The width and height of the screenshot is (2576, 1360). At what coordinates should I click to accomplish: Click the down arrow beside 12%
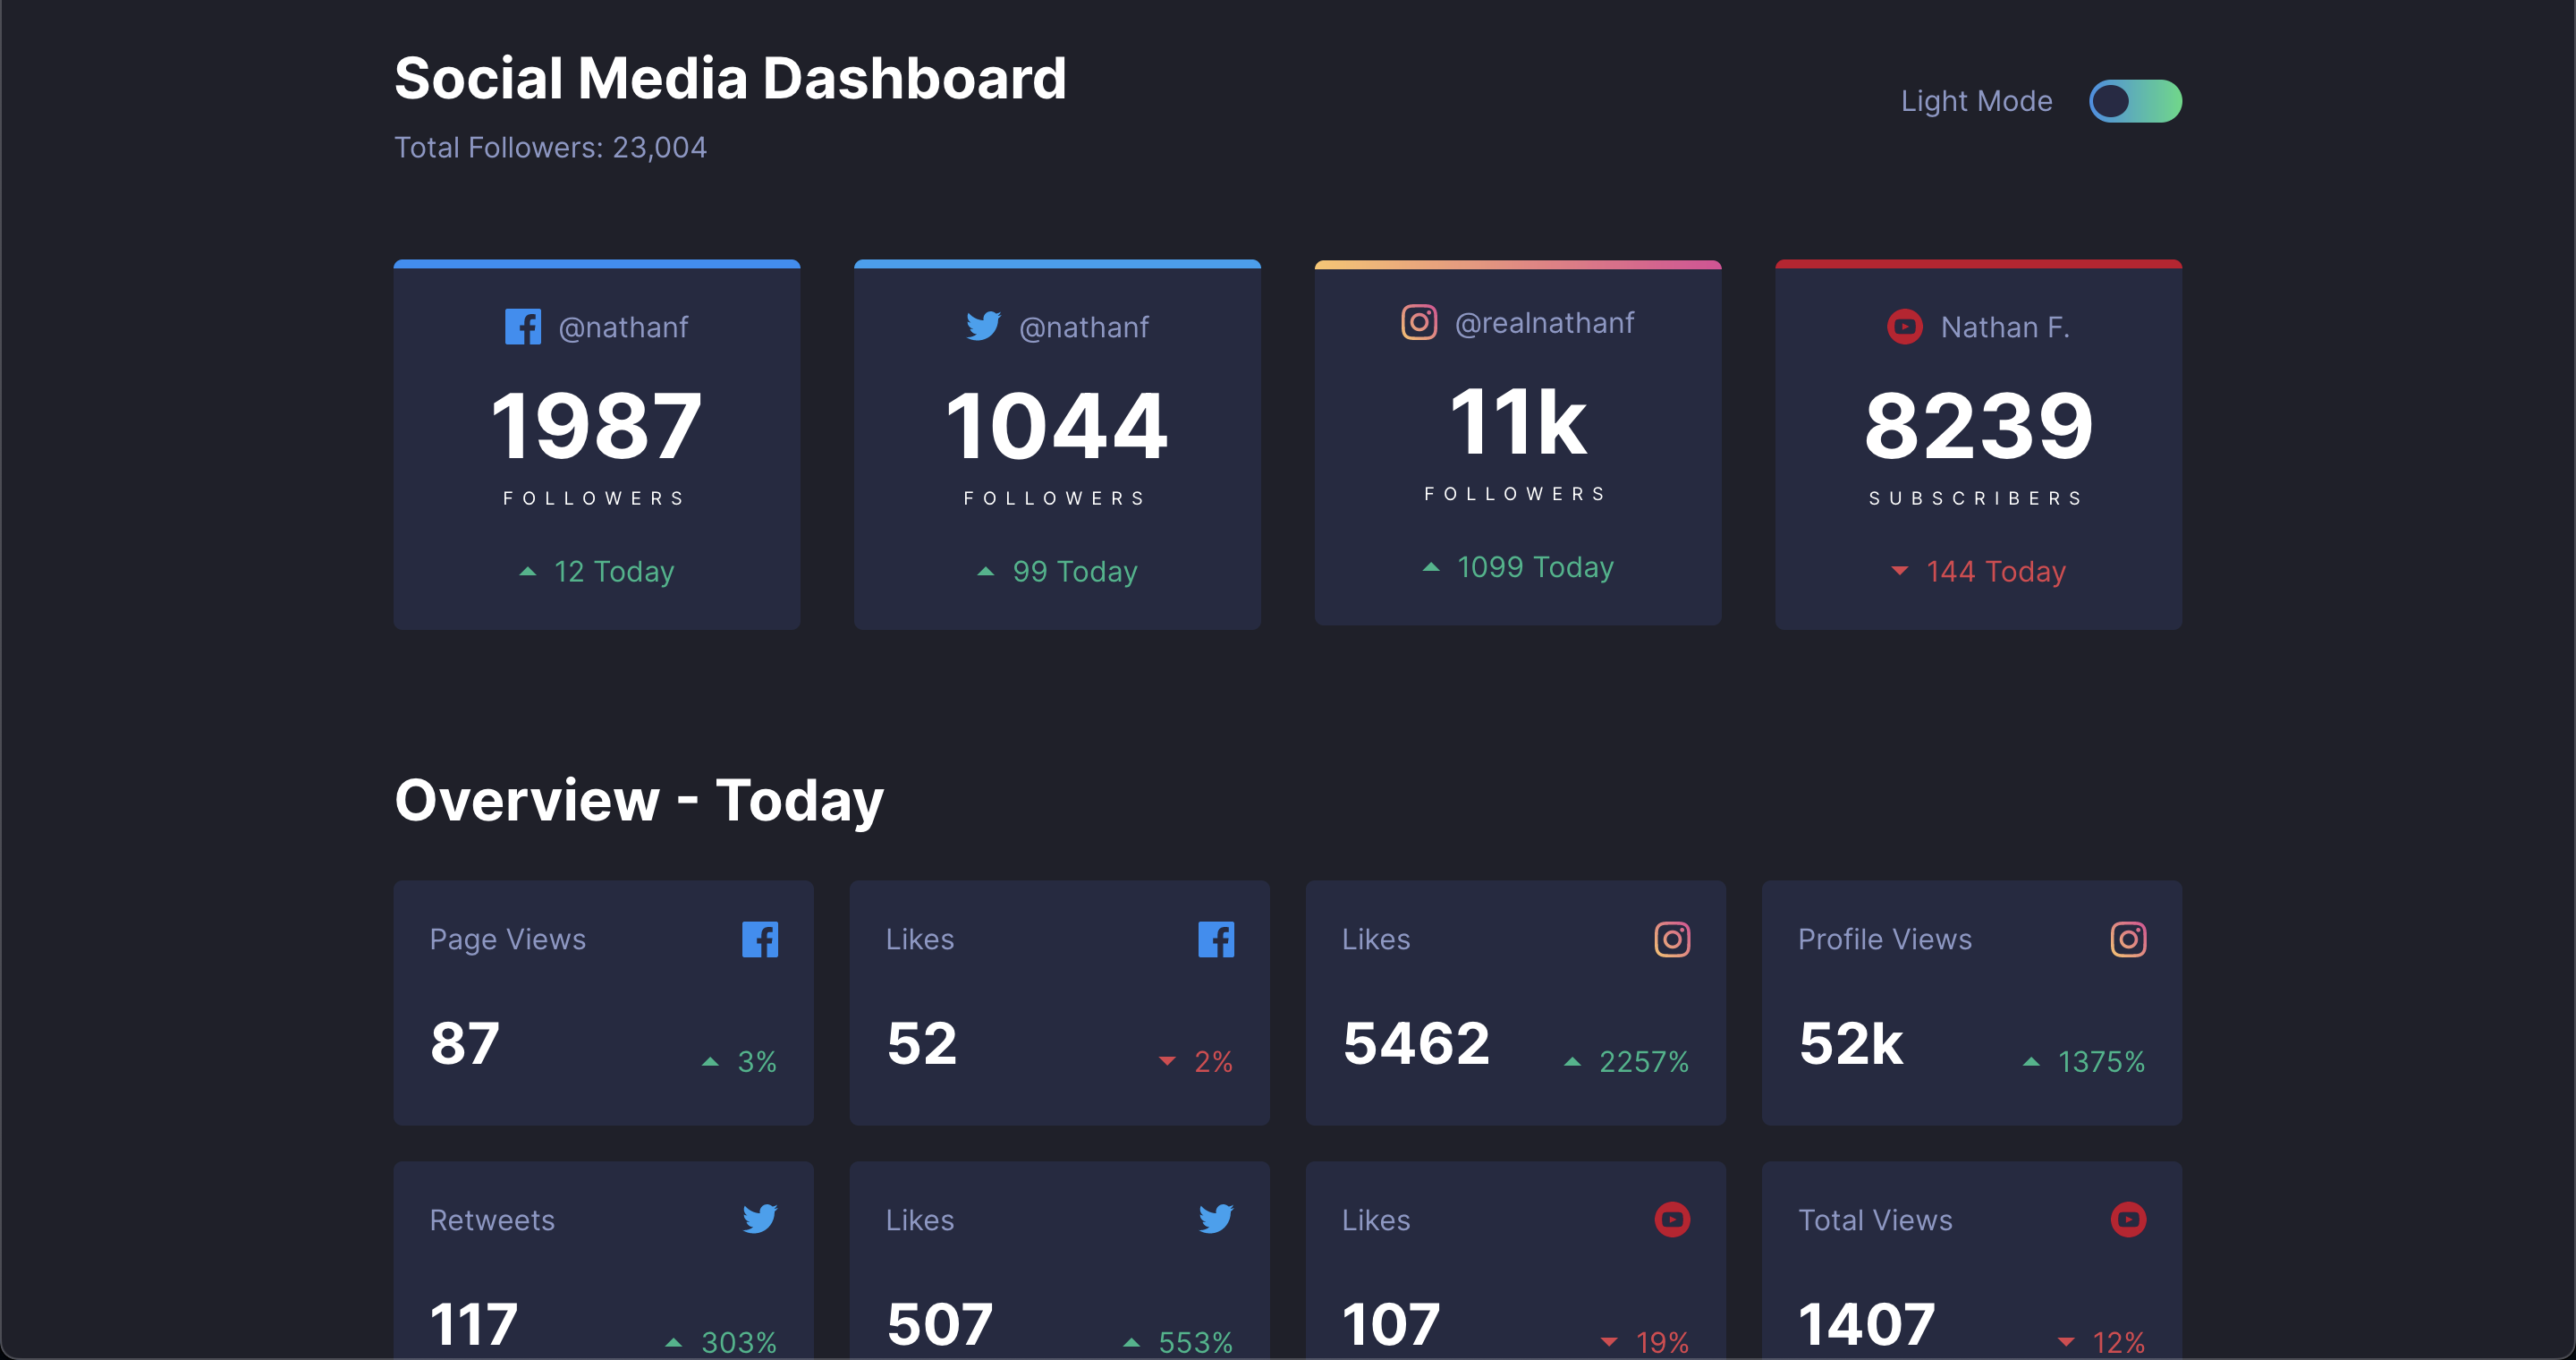pyautogui.click(x=2066, y=1343)
